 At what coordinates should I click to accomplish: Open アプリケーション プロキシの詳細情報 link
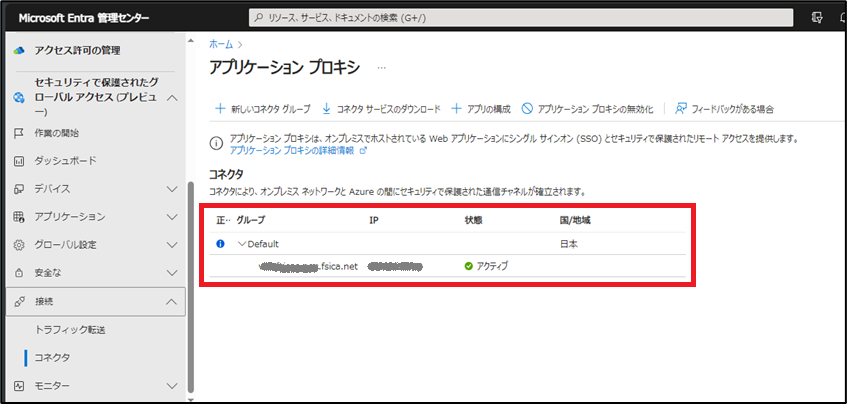pos(298,151)
